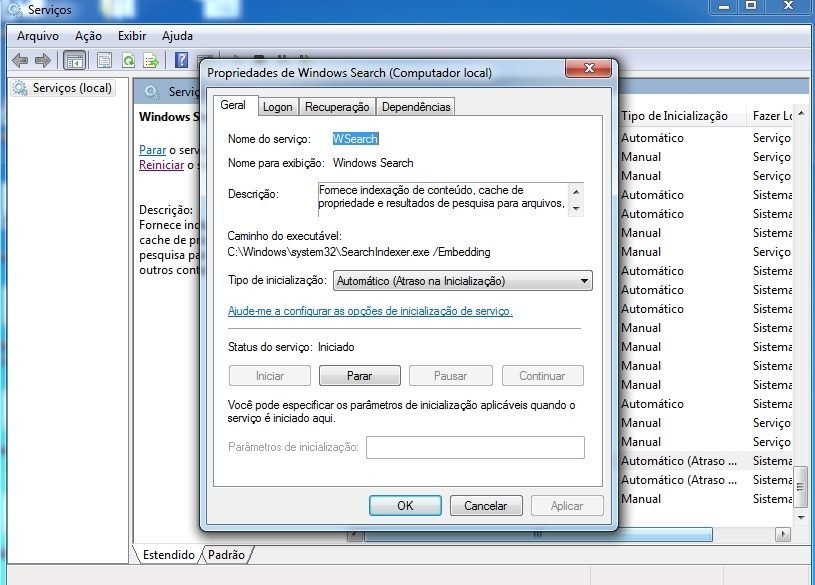The image size is (815, 585).
Task: Click description box down arrow
Action: pos(576,209)
